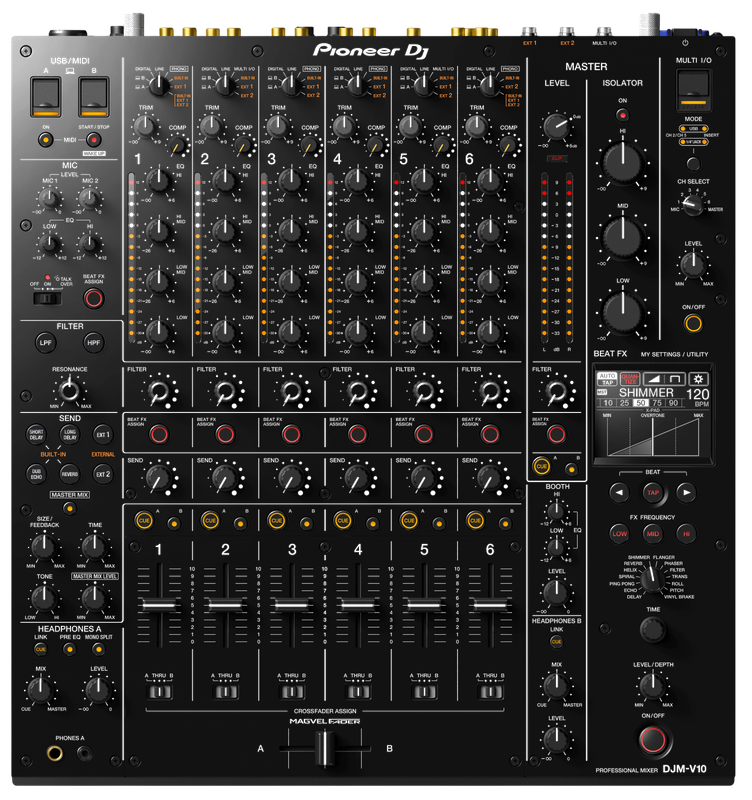The width and height of the screenshot is (752, 800).
Task: Enable channel 2 BEAT FX ASSIGN button
Action: coord(225,434)
